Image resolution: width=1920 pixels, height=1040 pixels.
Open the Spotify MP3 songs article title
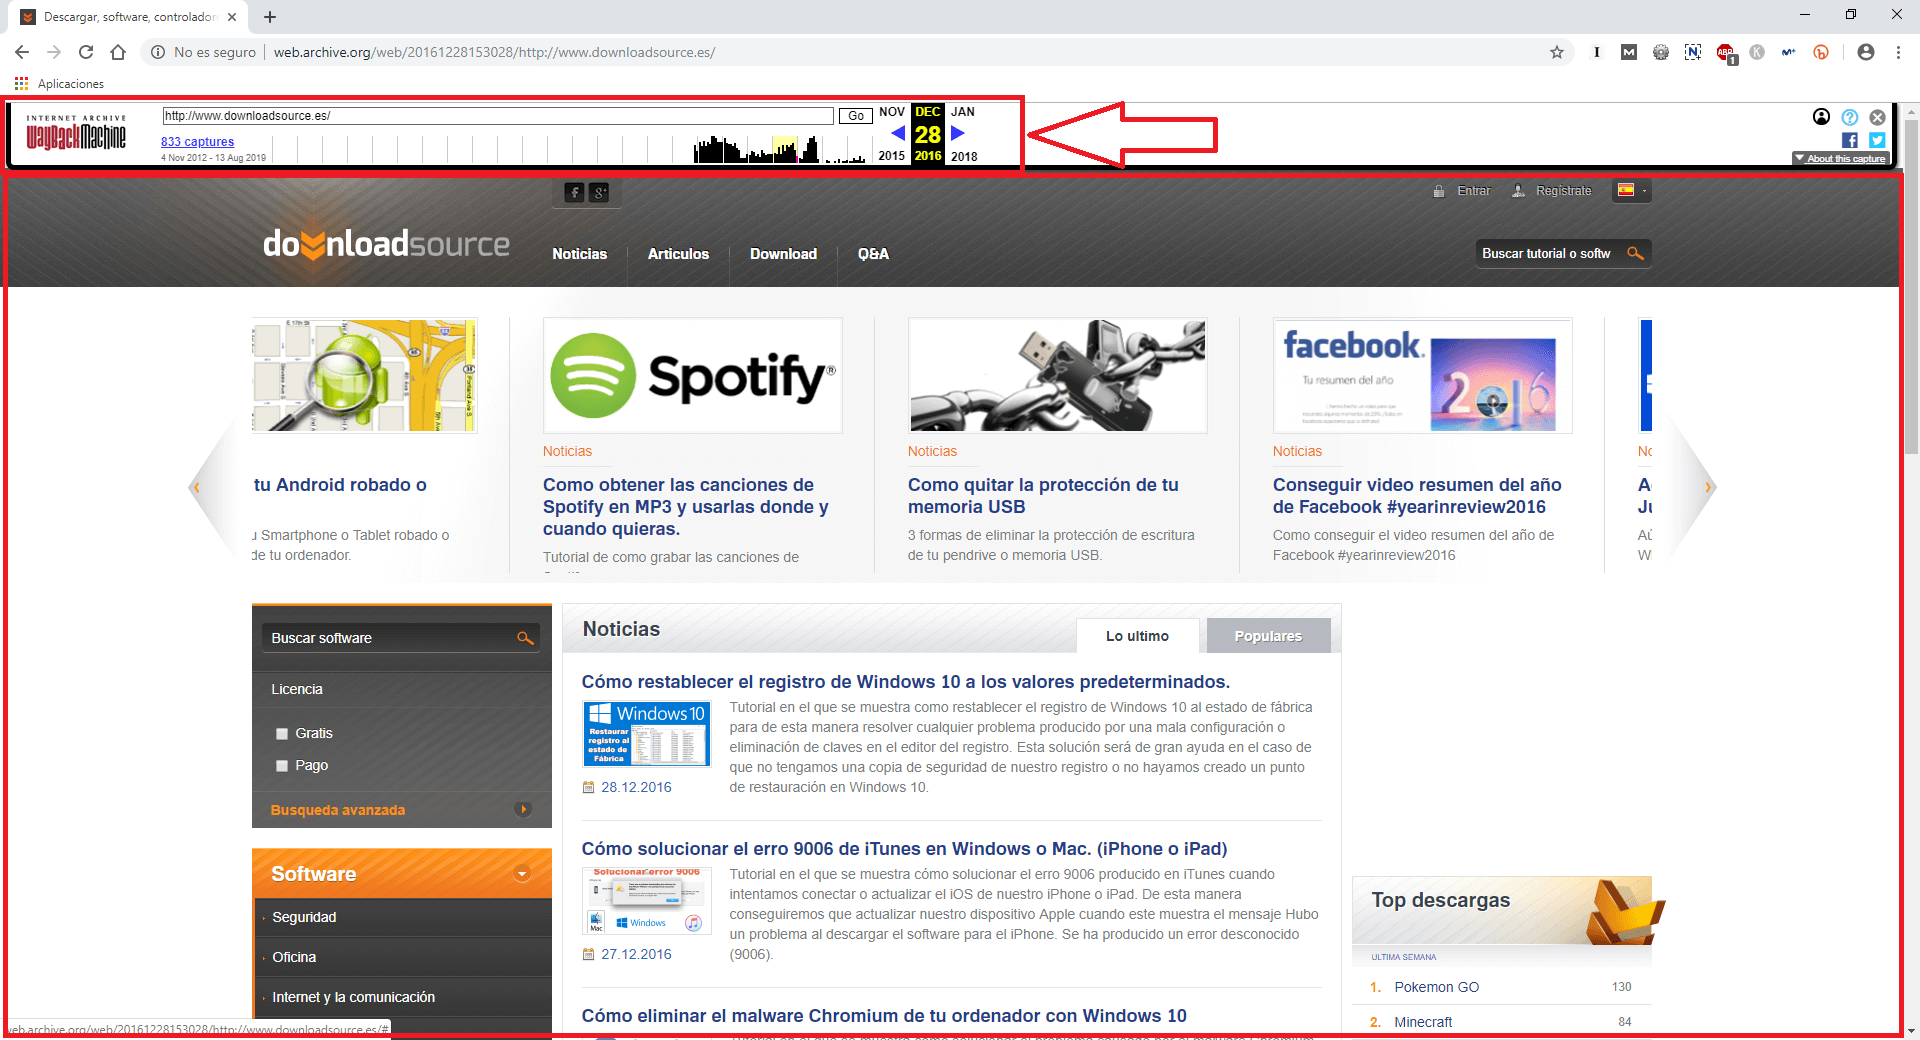tap(686, 507)
